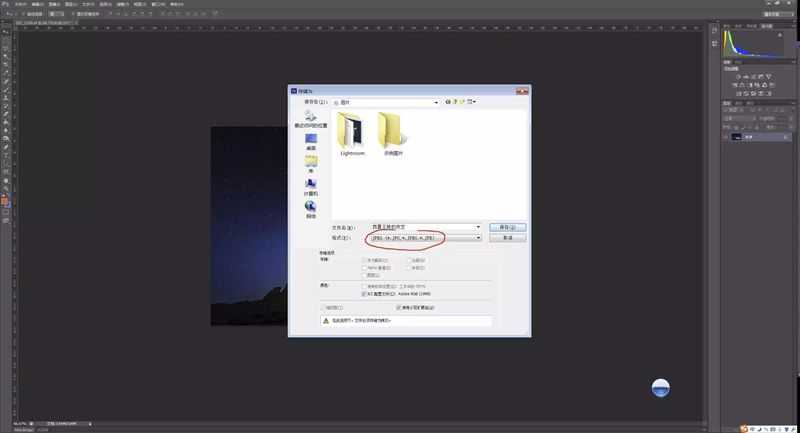The image size is (800, 433).
Task: Click the view menu icon in the save dialog toolbar
Action: 471,102
